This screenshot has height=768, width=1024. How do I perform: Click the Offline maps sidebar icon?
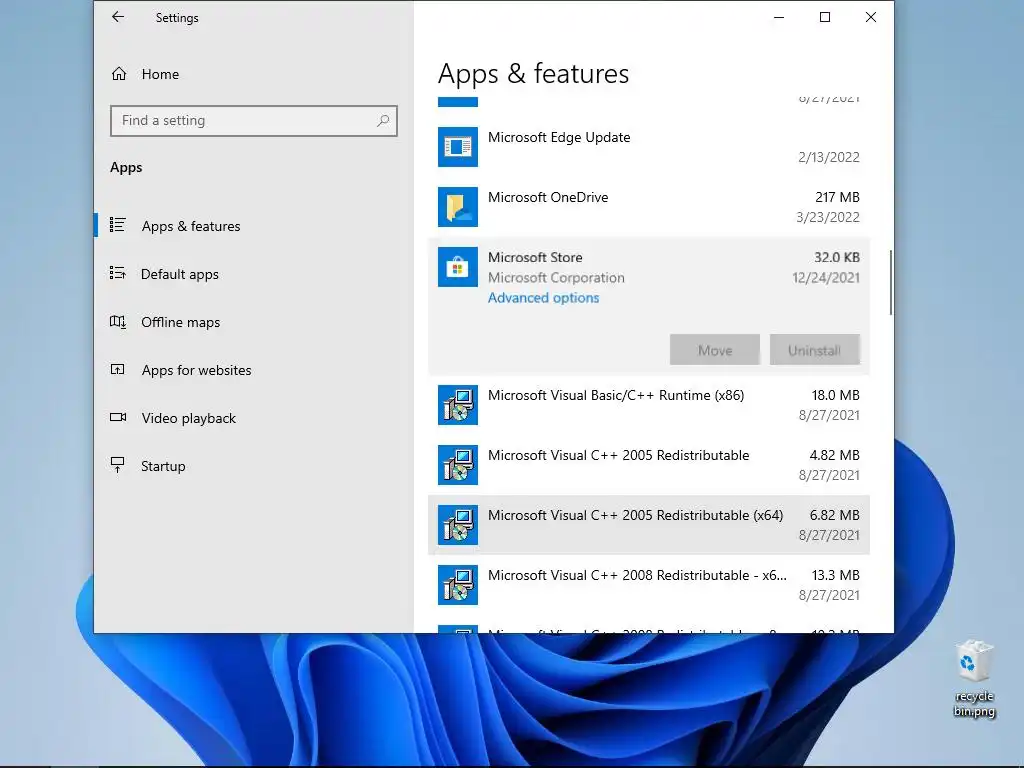pos(118,321)
